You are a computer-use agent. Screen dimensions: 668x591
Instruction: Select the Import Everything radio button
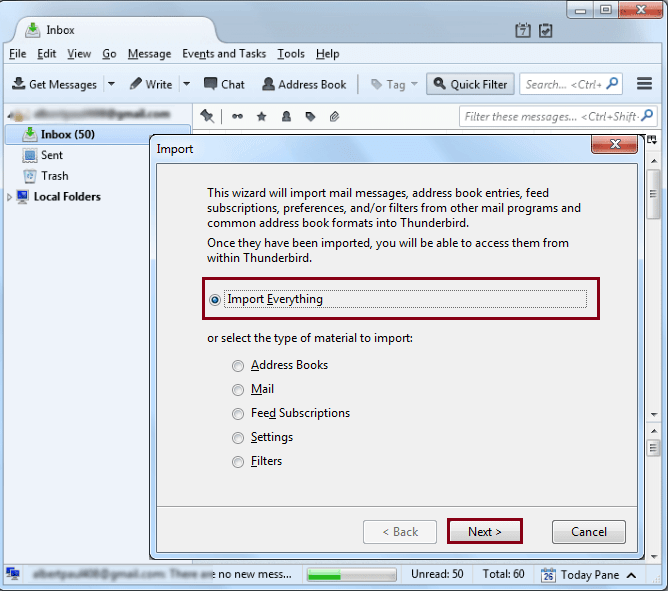[215, 300]
